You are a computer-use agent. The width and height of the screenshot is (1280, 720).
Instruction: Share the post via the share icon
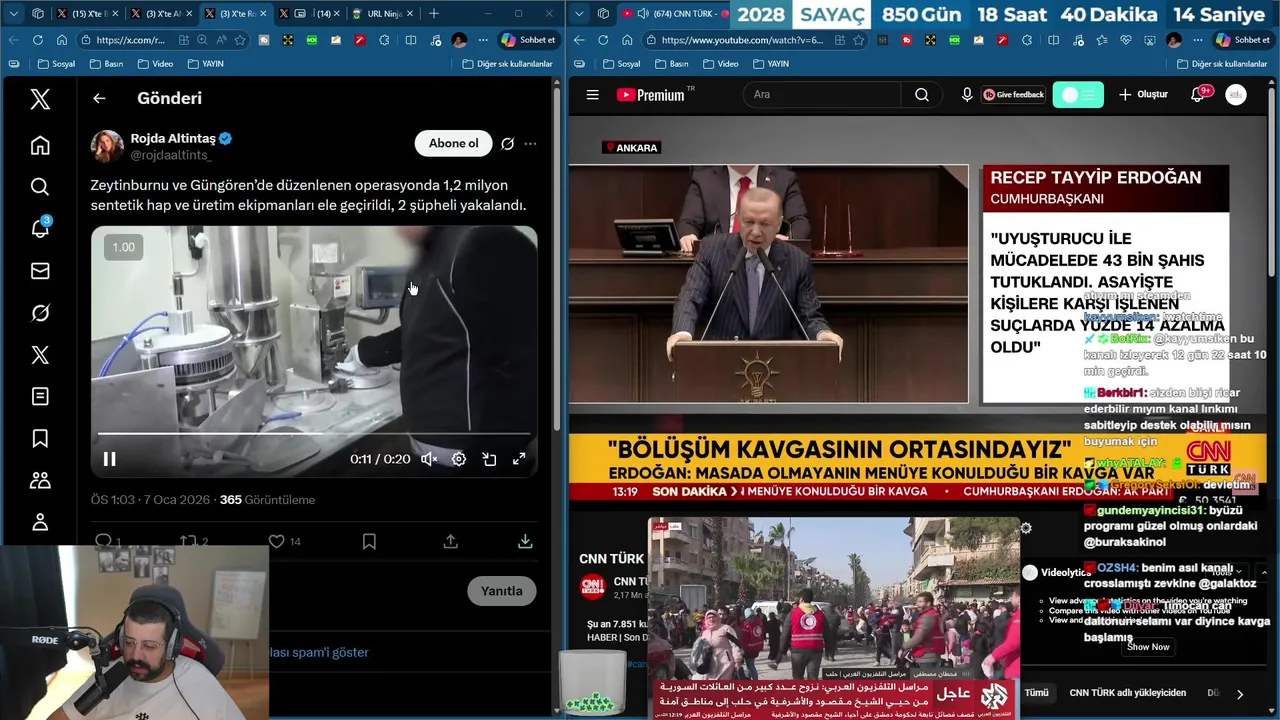tap(451, 541)
